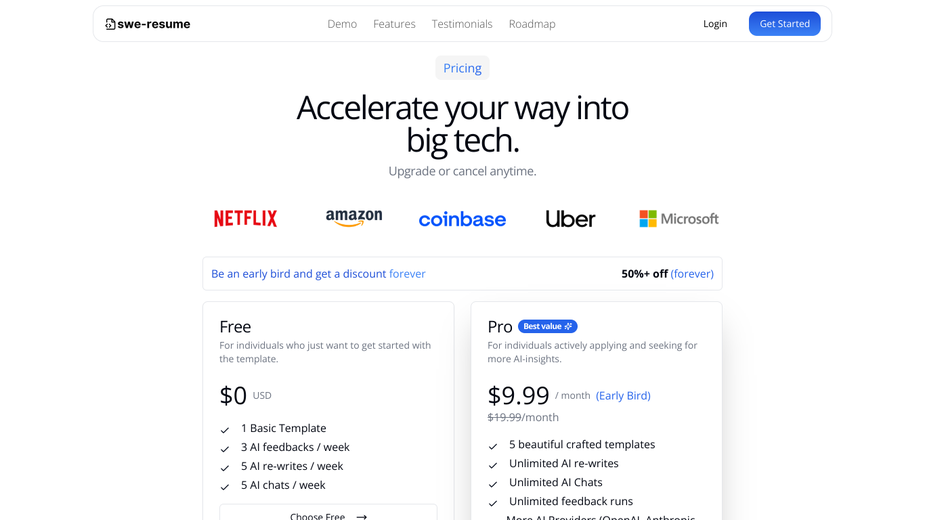The image size is (925, 520).
Task: Click the early bird discount banner
Action: [x=462, y=274]
